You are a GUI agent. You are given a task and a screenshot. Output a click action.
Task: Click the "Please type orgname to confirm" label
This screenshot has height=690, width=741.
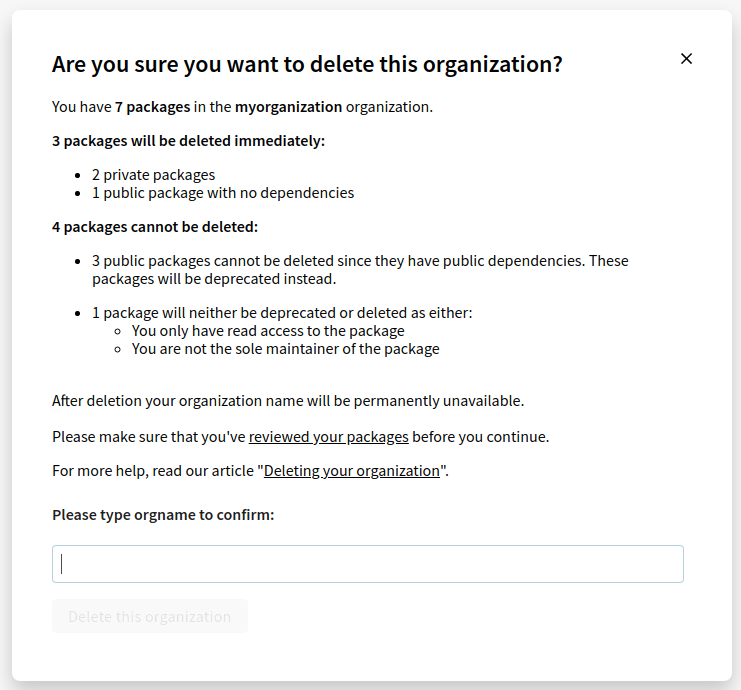pyautogui.click(x=163, y=515)
